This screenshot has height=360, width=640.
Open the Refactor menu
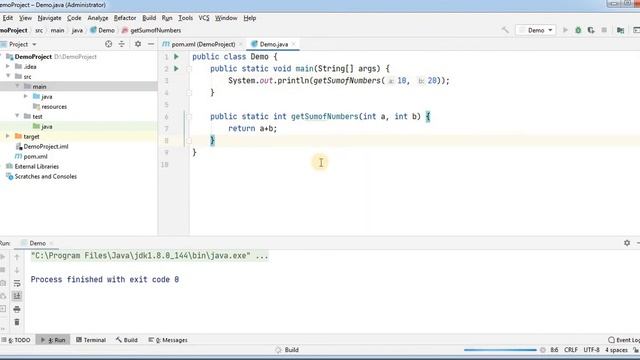[x=125, y=18]
